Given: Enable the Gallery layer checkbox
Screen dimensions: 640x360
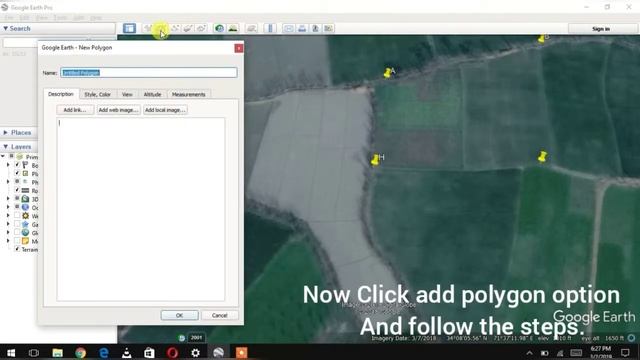Looking at the screenshot, I should coord(17,224).
